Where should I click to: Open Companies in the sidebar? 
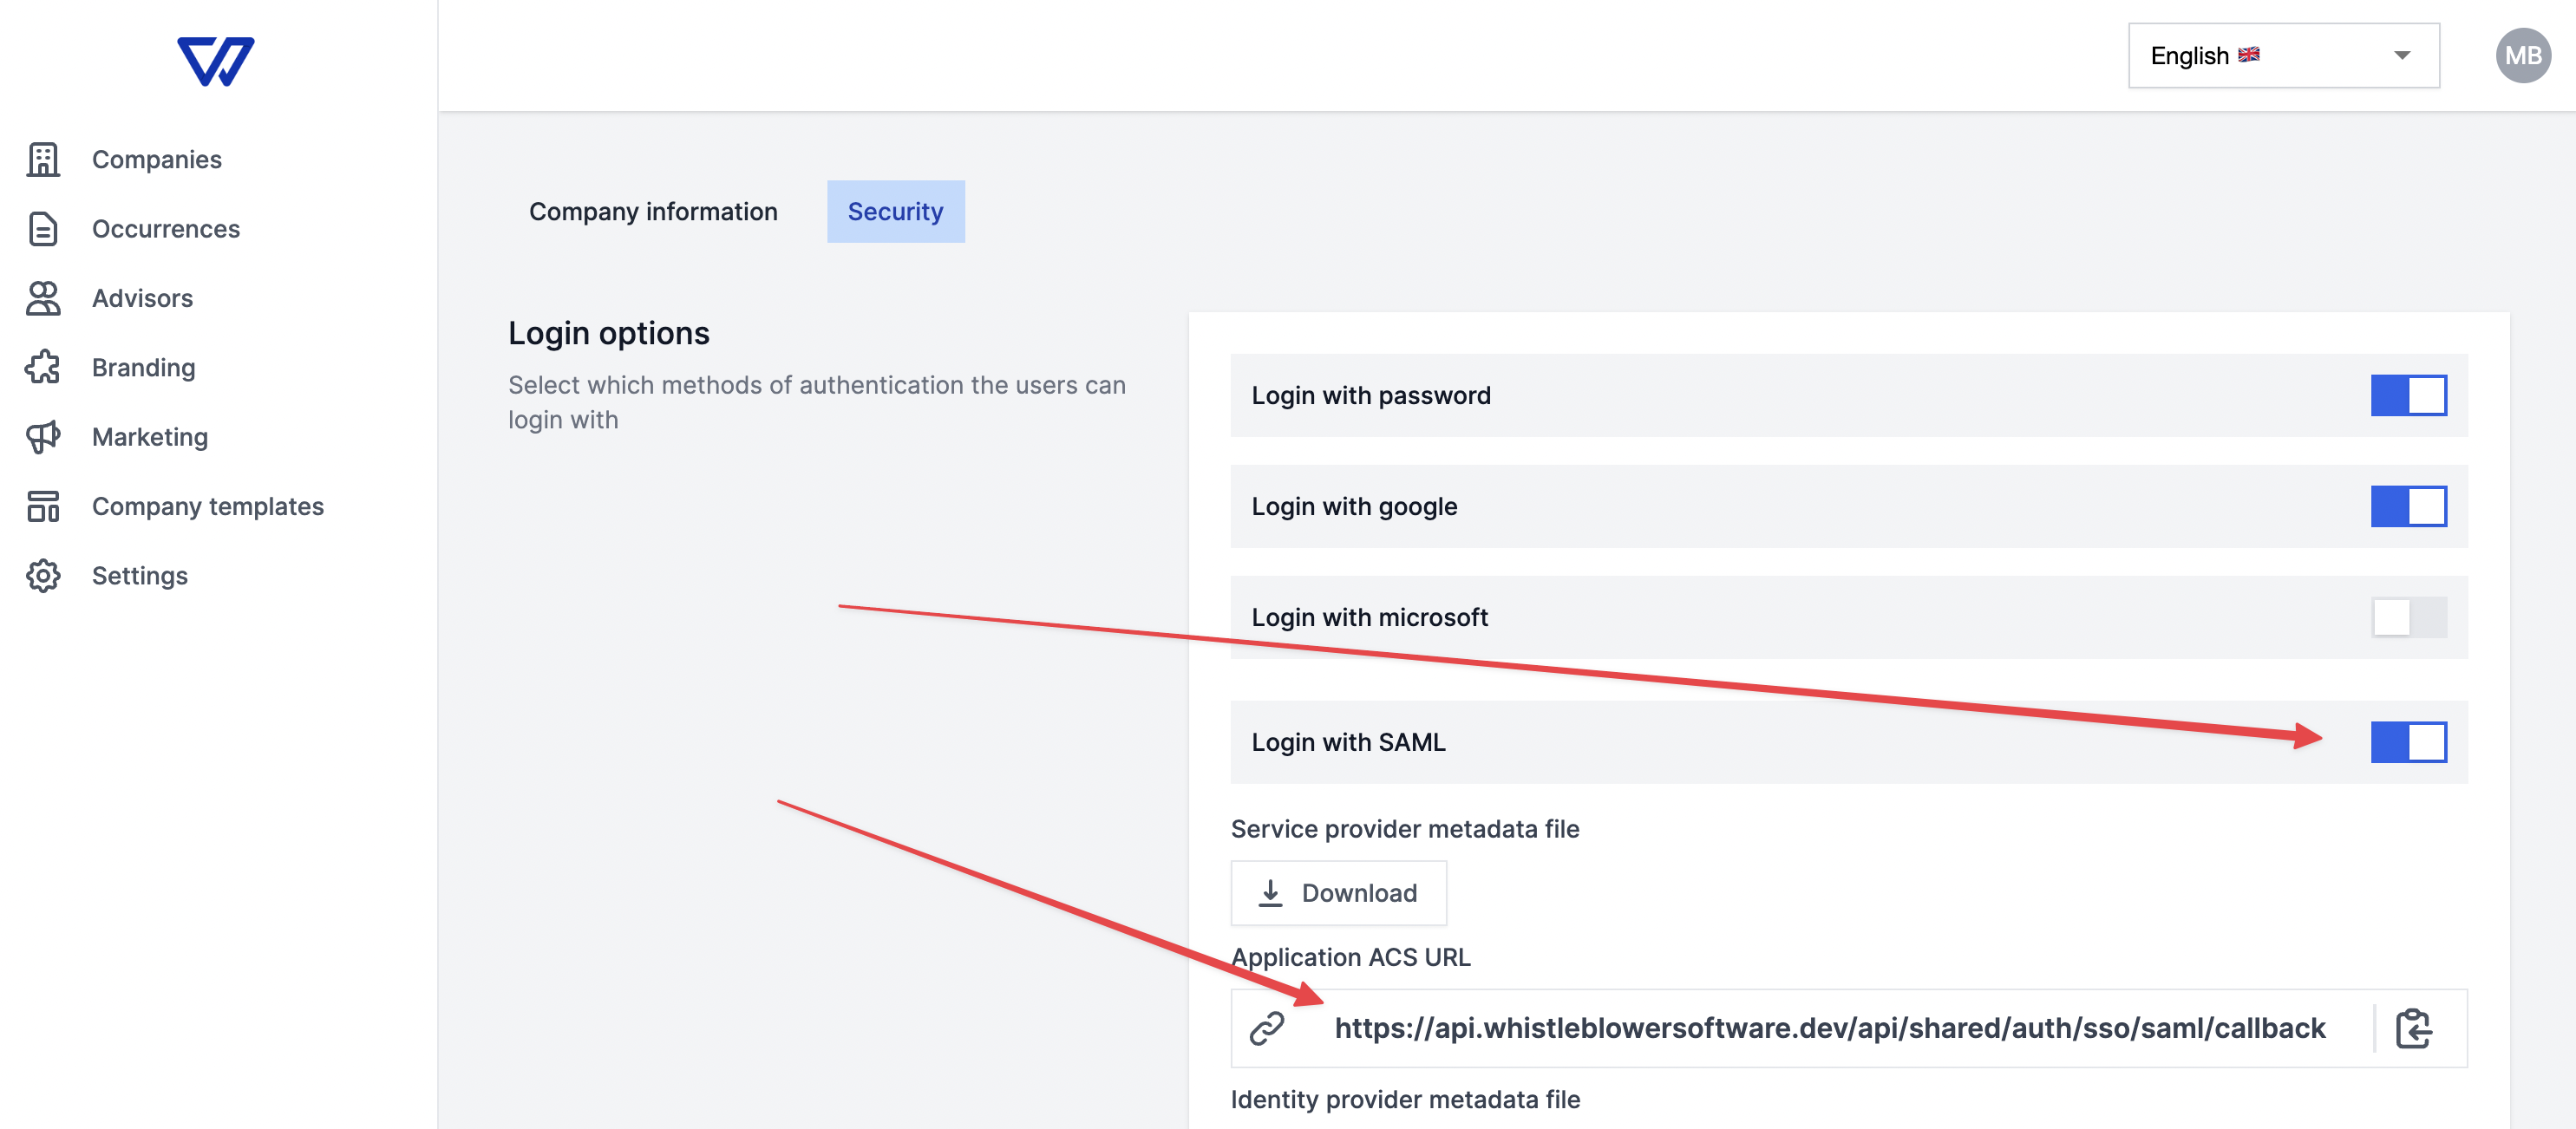pyautogui.click(x=157, y=159)
